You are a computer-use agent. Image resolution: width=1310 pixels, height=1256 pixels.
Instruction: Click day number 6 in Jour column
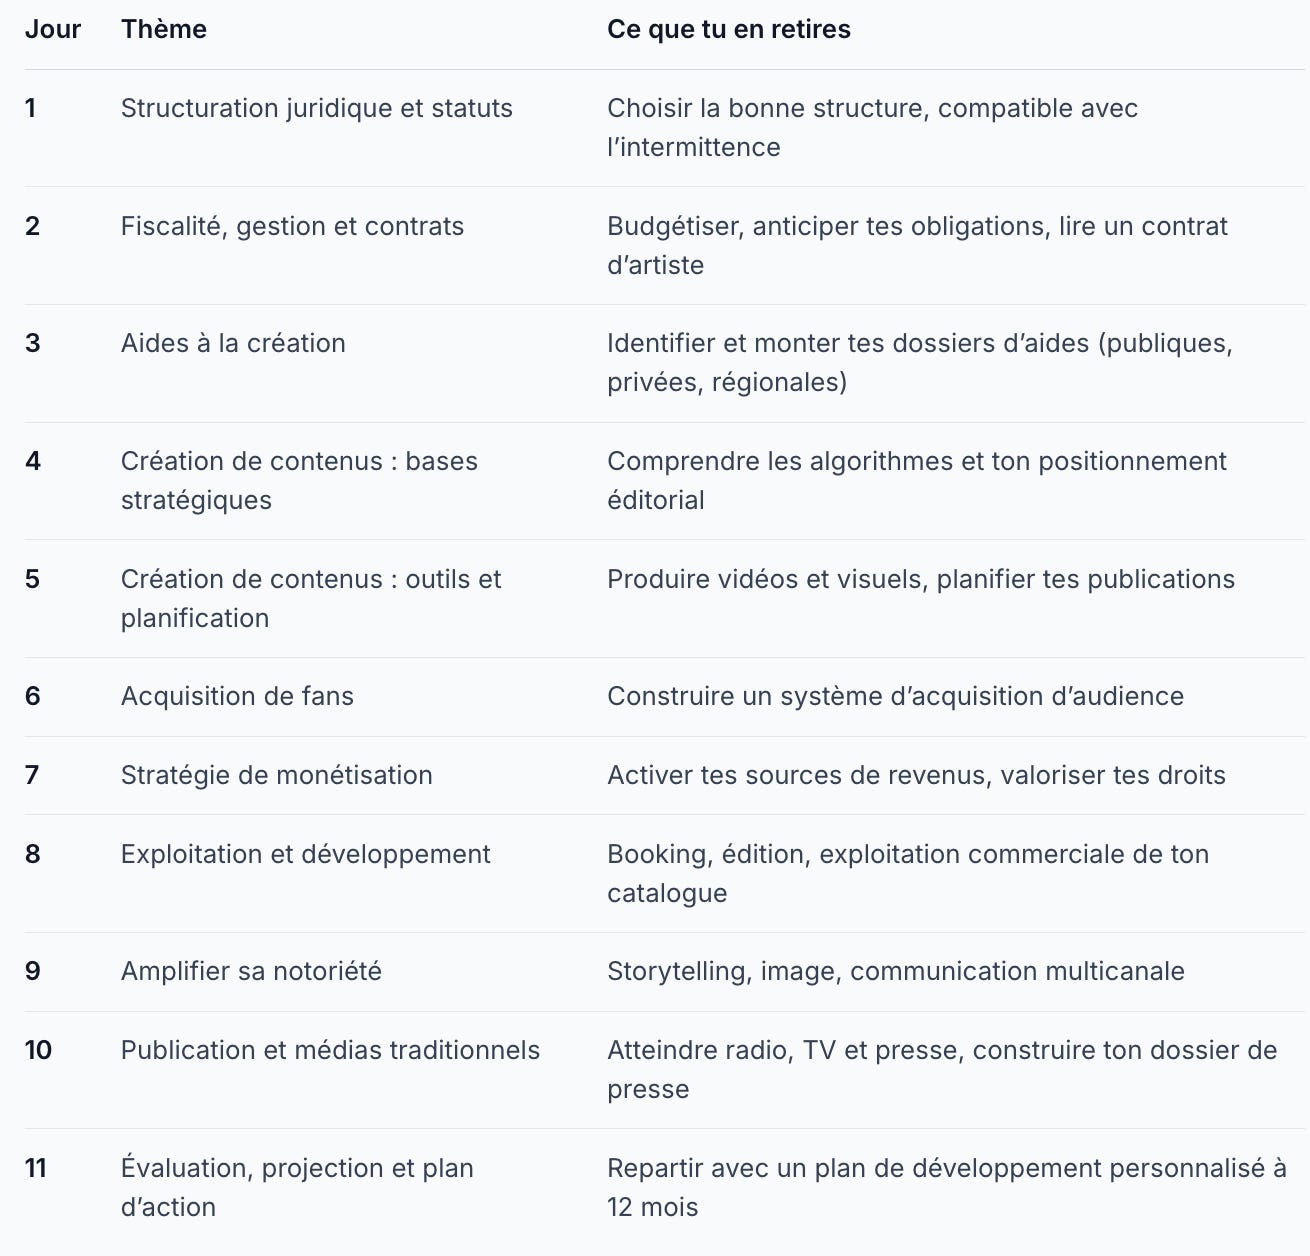pos(33,696)
